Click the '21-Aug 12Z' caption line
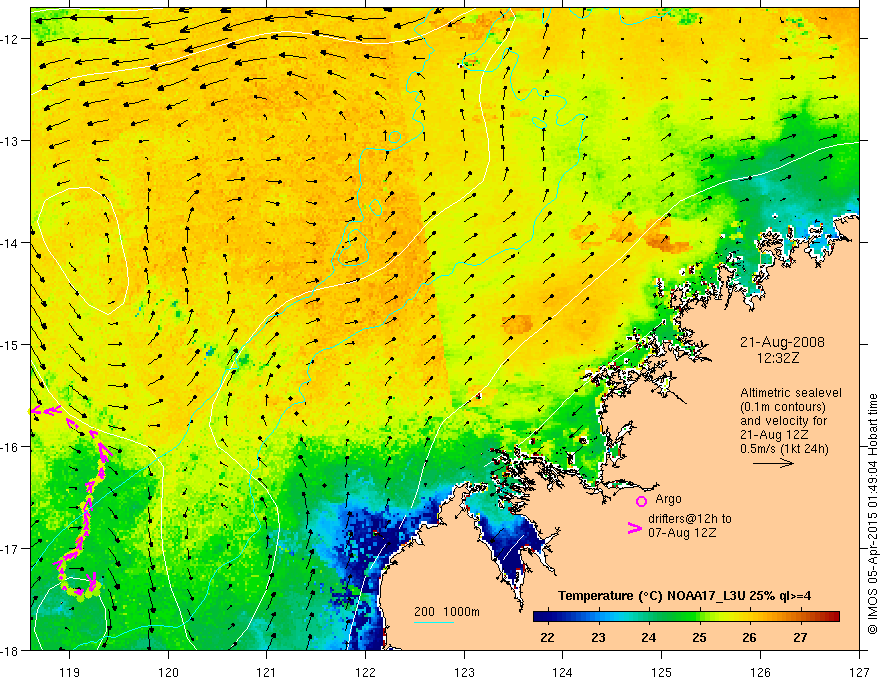Viewport: 880px width, 680px height. pyautogui.click(x=774, y=435)
